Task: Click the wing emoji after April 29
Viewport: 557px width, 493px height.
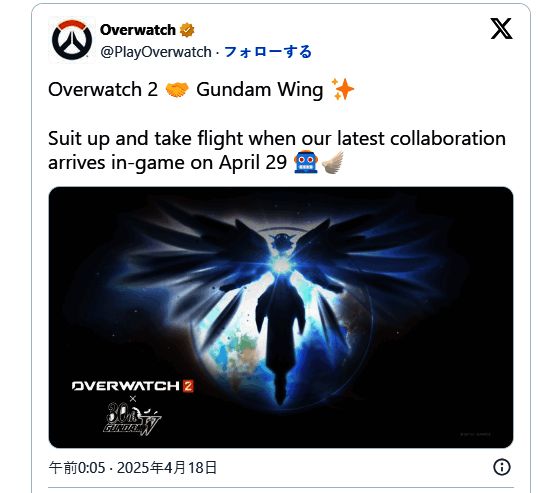Action: point(333,162)
